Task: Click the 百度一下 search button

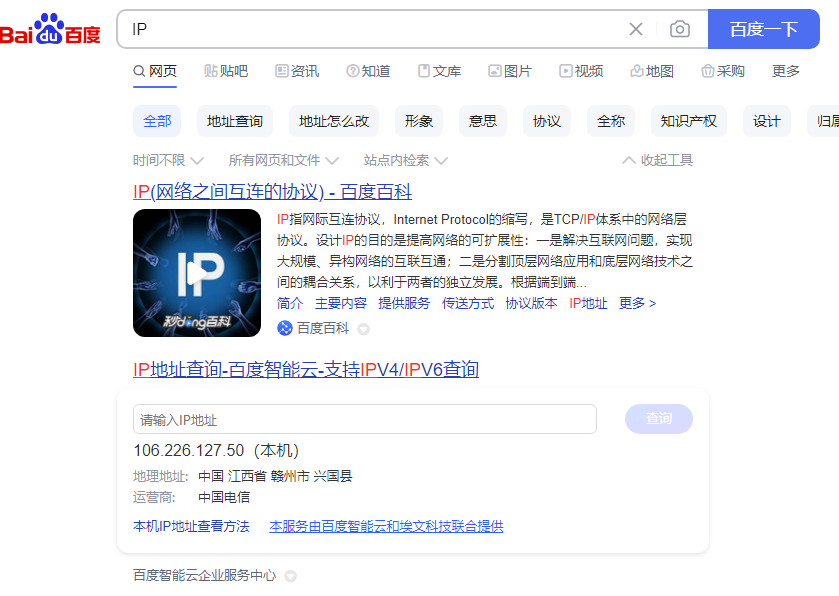Action: click(763, 29)
